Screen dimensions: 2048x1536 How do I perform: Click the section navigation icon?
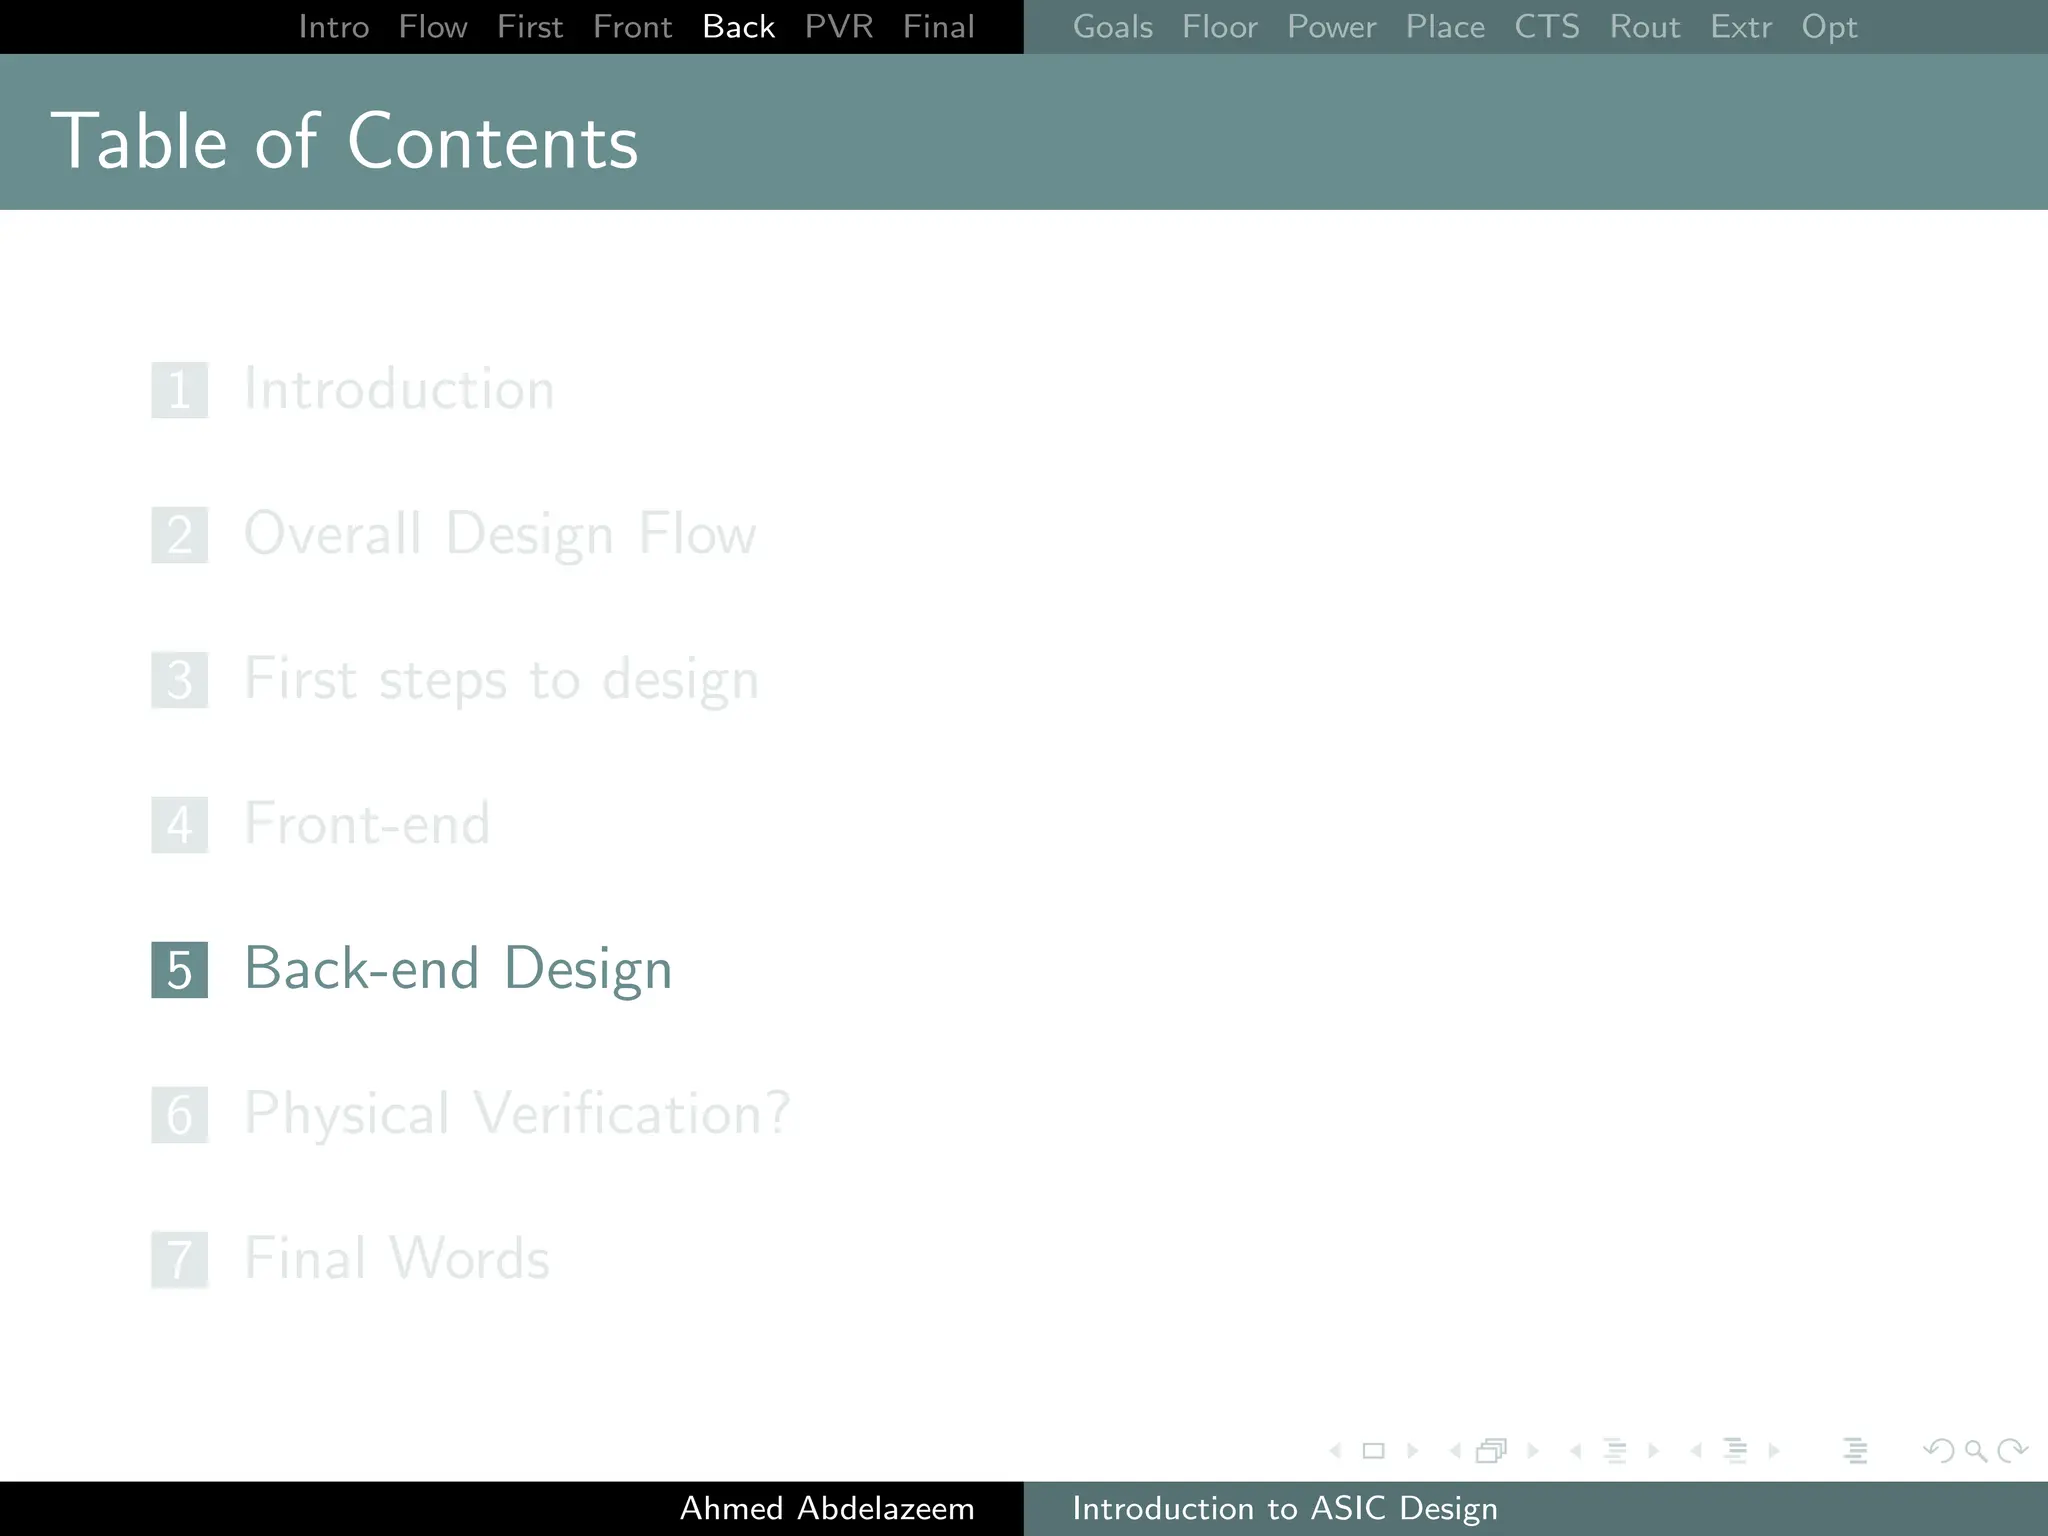(1735, 1451)
